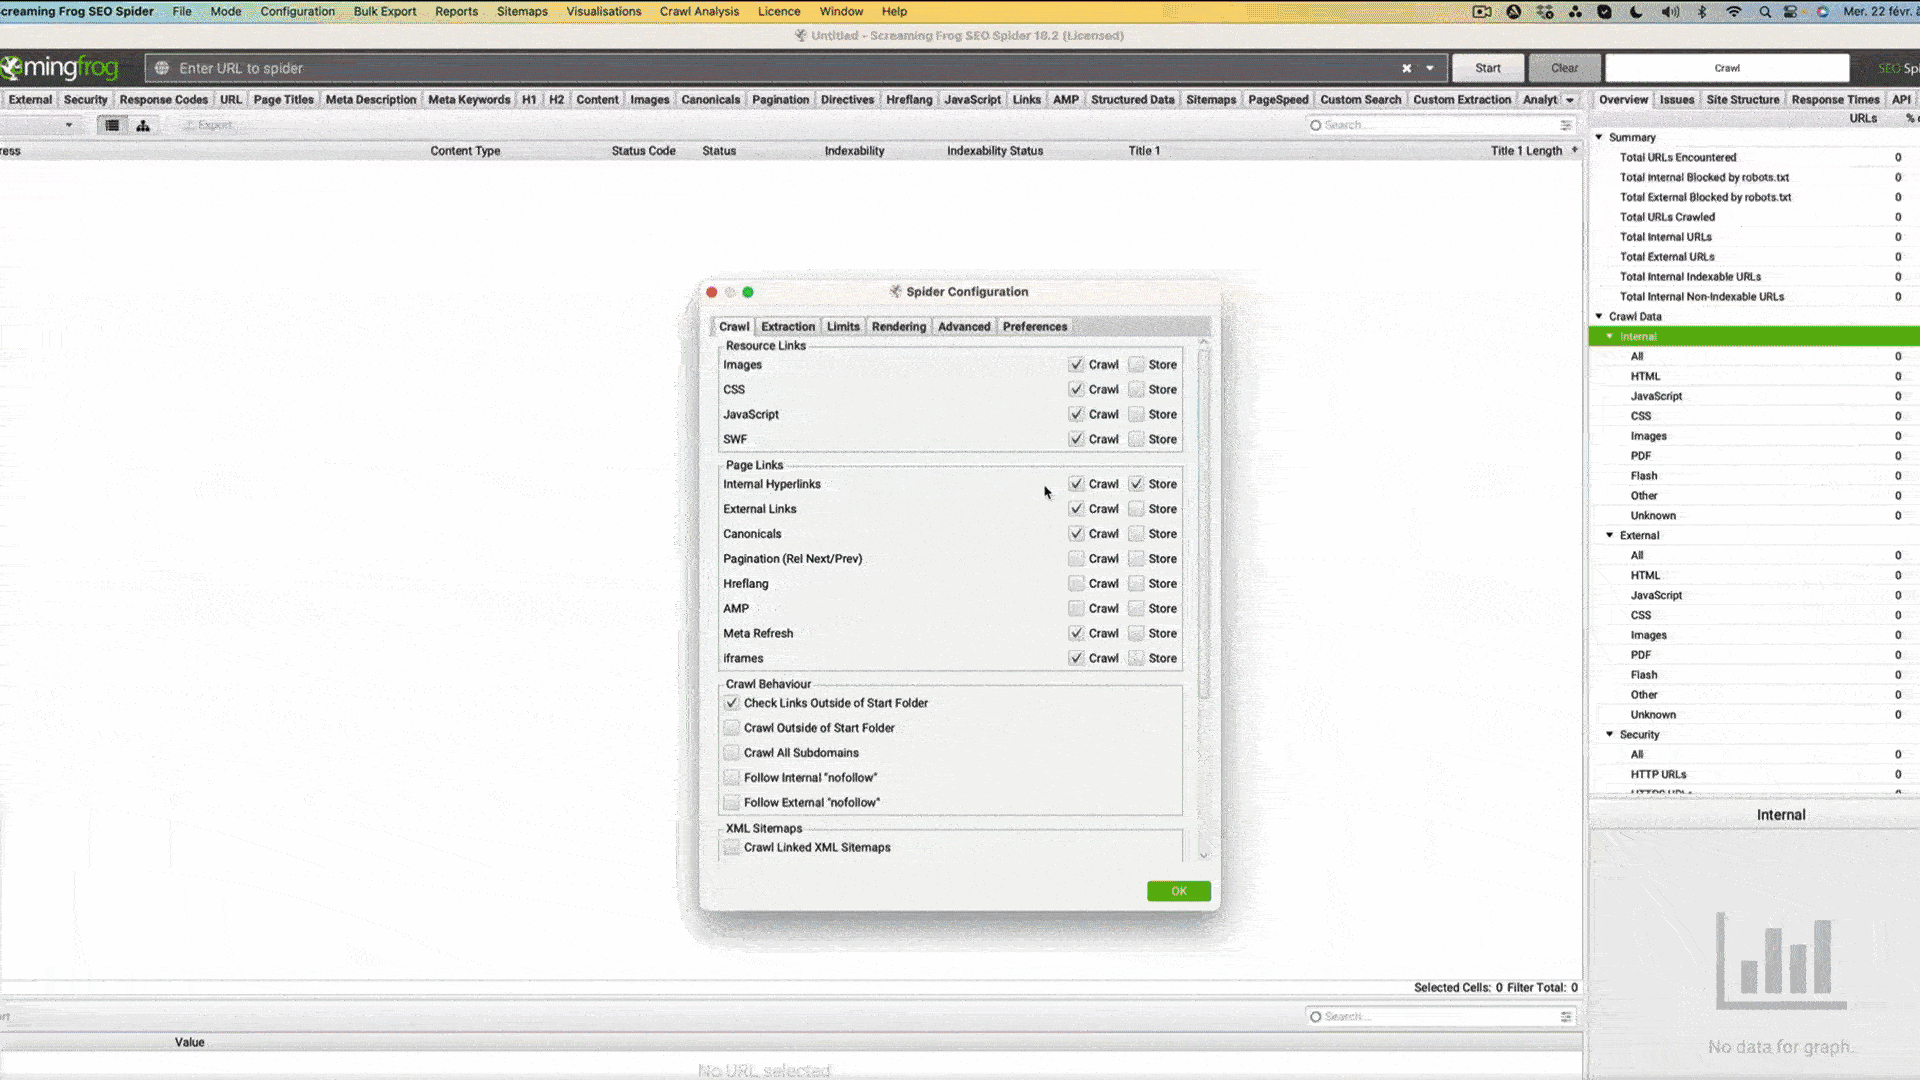The height and width of the screenshot is (1080, 1920).
Task: Click the Bluetooth menu bar icon
Action: [1702, 12]
